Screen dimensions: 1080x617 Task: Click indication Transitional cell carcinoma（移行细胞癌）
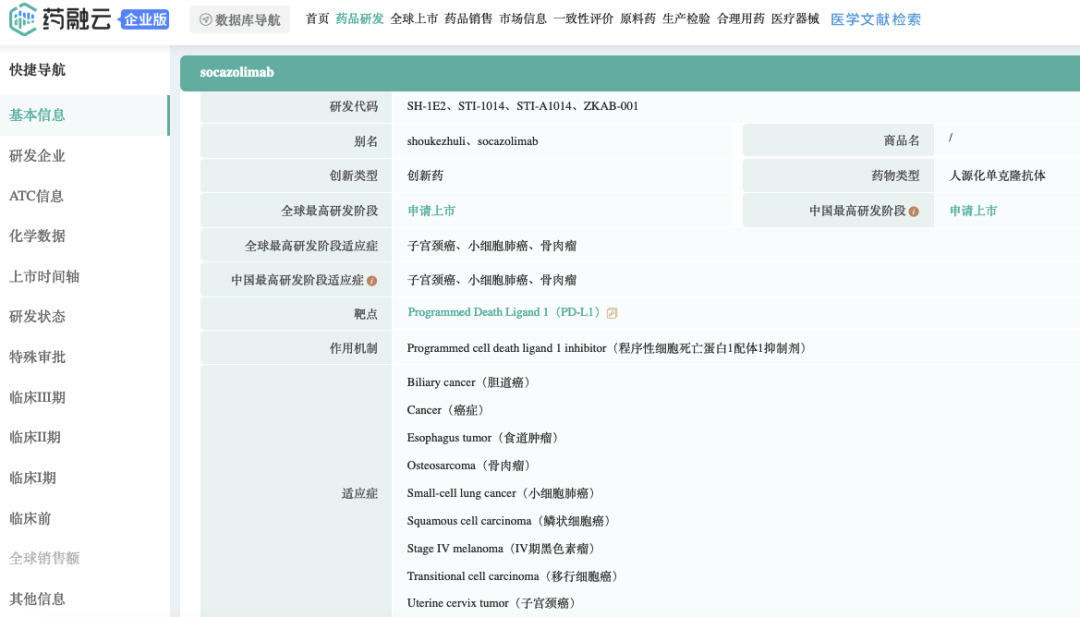(x=512, y=576)
